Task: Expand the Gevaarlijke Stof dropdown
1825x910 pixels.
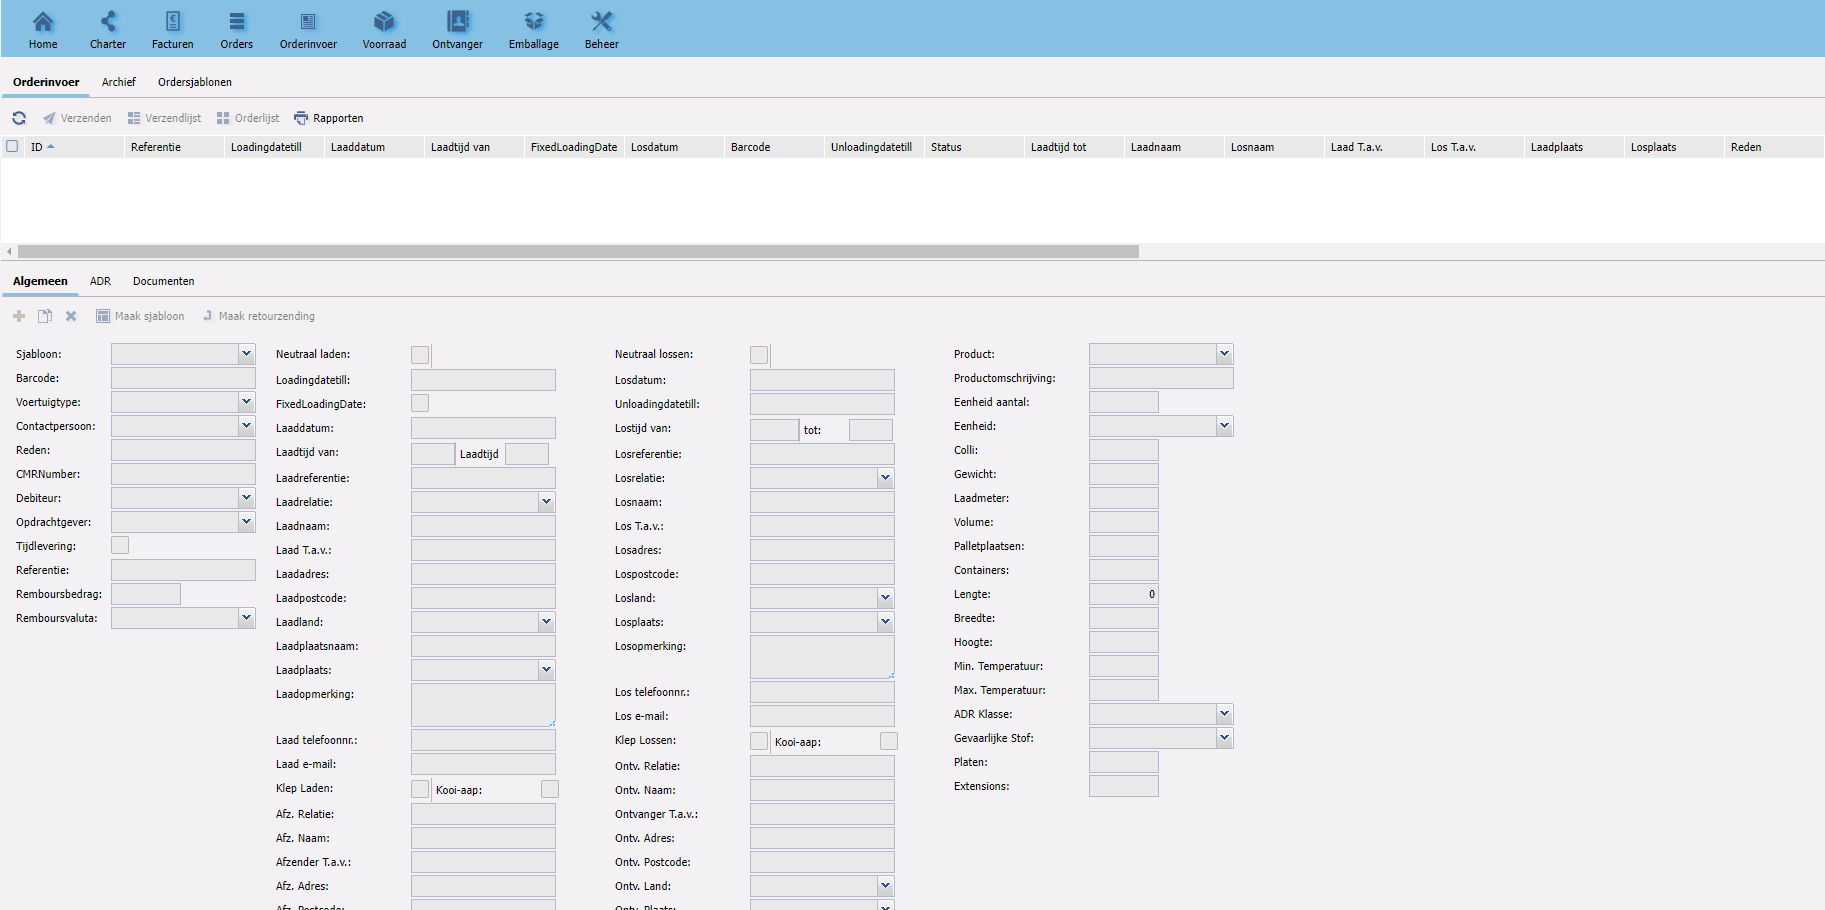Action: (1224, 737)
